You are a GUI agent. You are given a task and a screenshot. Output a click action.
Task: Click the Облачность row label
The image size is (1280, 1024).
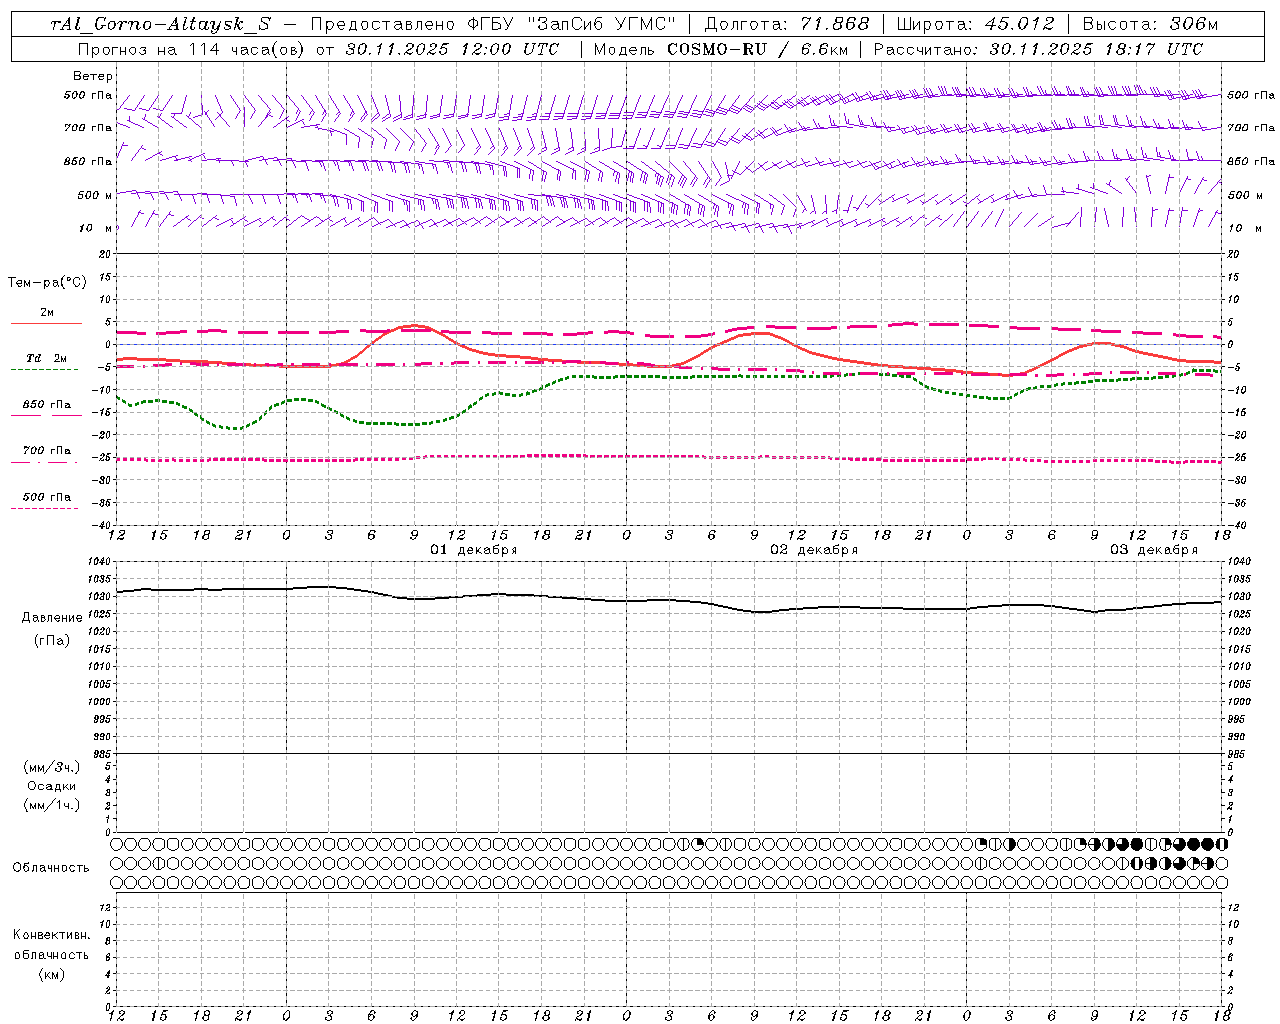click(x=51, y=868)
